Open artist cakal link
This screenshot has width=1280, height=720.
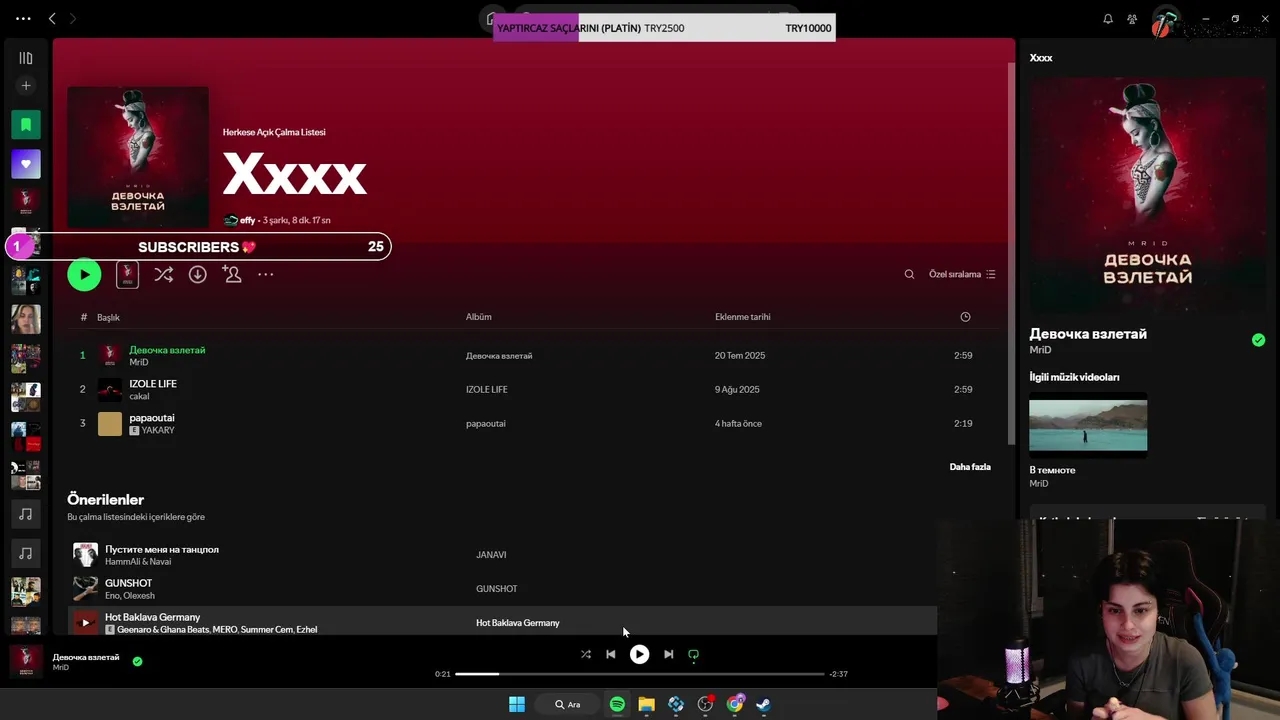(x=139, y=396)
